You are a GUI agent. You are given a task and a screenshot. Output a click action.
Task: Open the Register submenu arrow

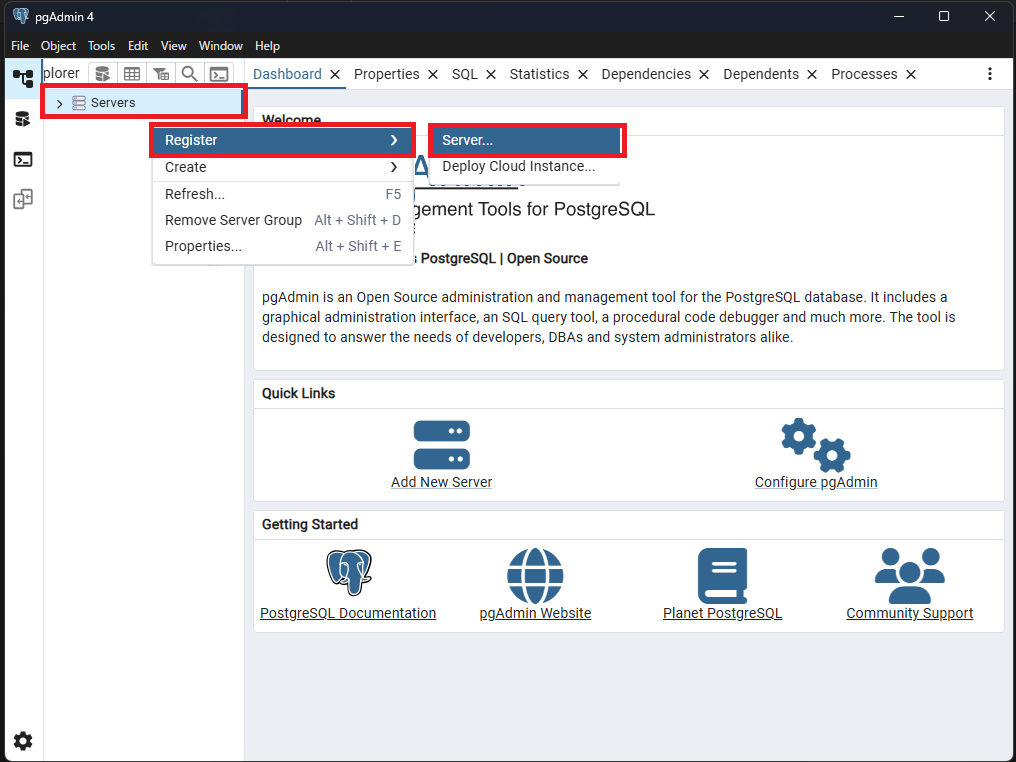(x=394, y=140)
